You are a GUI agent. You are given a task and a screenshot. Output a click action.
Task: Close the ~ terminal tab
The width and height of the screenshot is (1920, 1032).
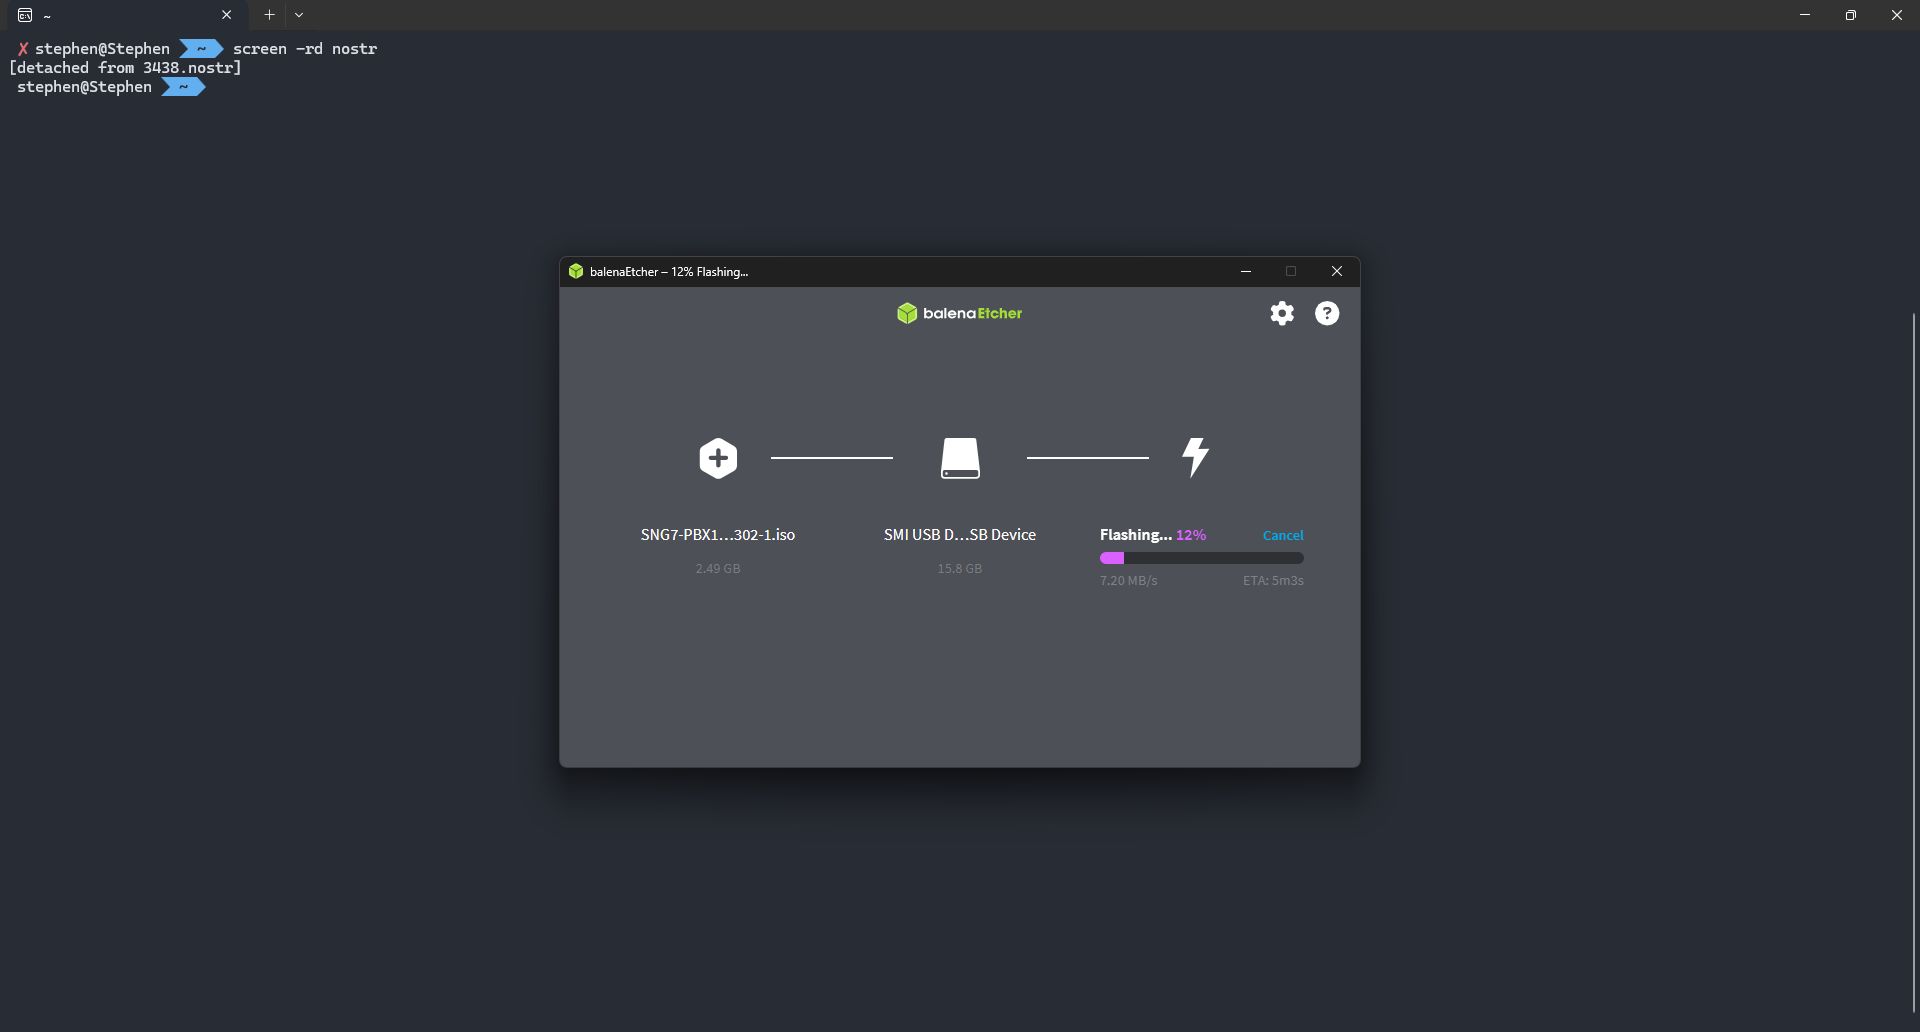[227, 15]
